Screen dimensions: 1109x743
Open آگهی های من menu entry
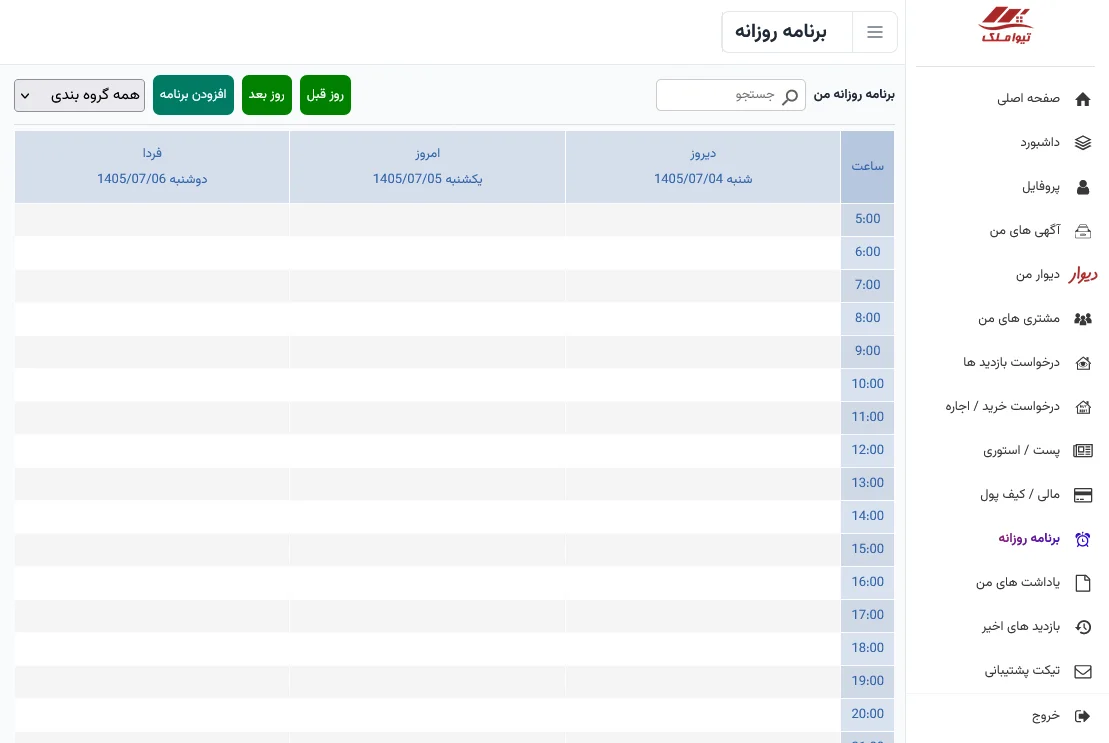pyautogui.click(x=1025, y=231)
